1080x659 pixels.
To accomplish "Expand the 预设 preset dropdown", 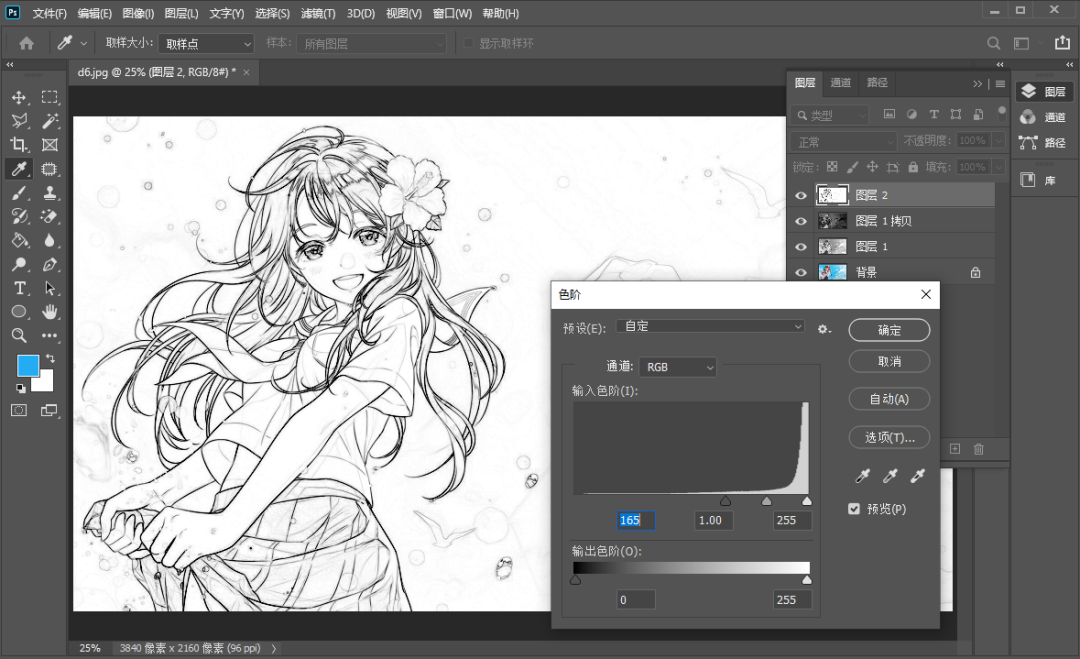I will coord(712,327).
